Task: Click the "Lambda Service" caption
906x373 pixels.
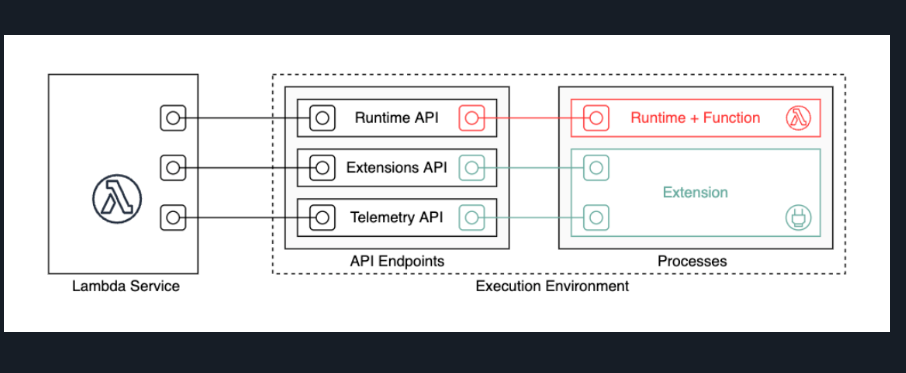Action: coord(126,286)
